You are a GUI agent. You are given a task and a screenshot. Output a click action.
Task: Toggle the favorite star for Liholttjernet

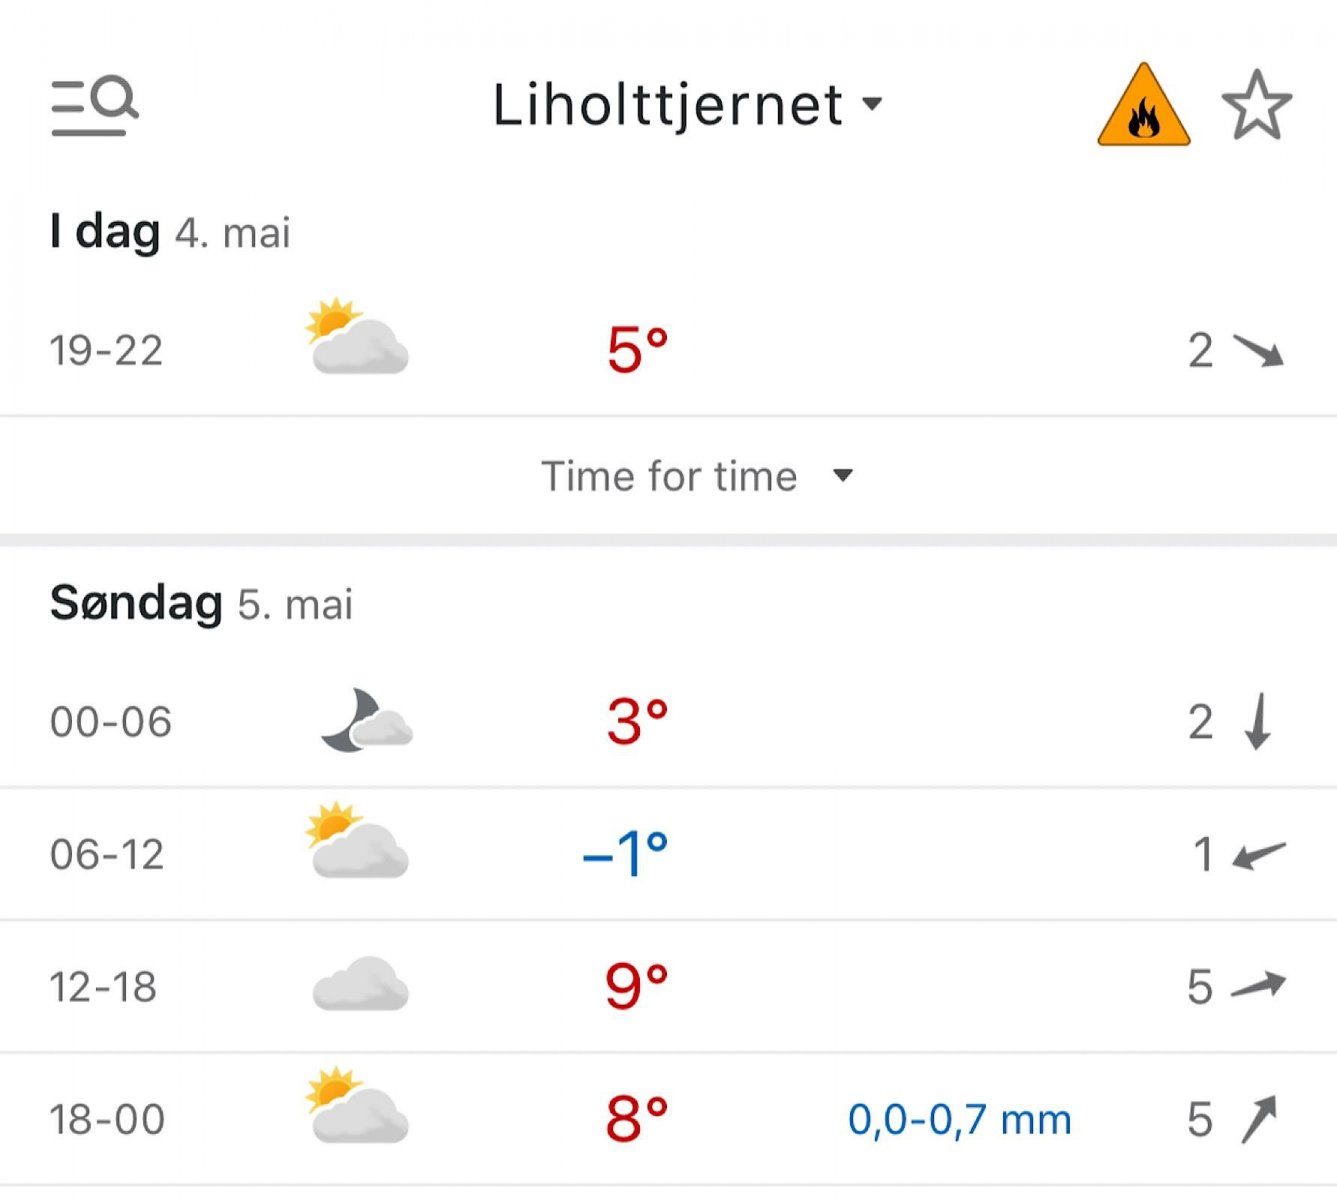(x=1256, y=106)
